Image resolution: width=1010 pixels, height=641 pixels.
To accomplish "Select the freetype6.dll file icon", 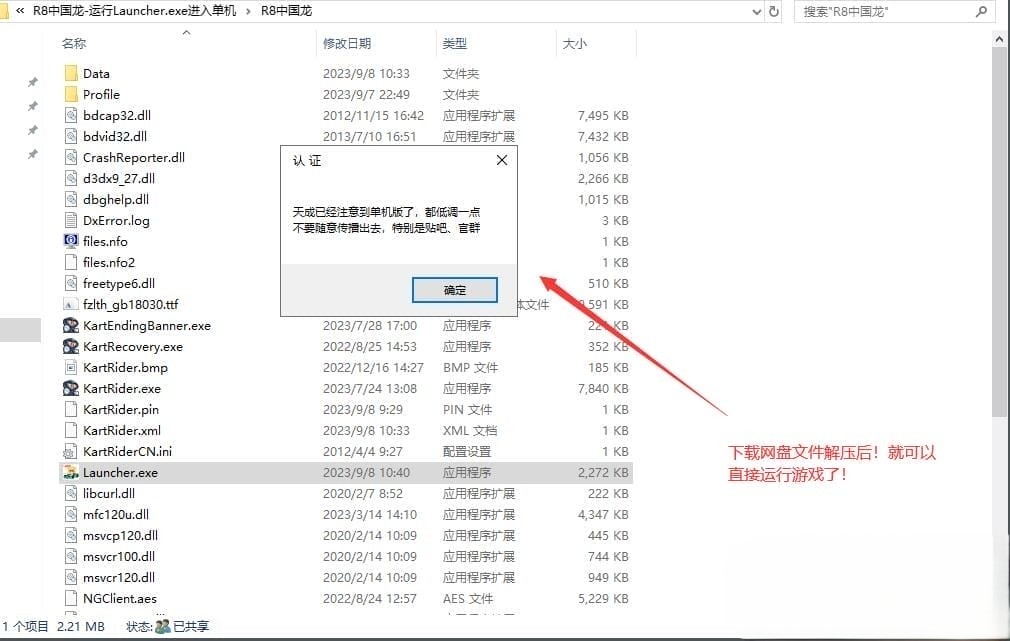I will click(x=71, y=283).
